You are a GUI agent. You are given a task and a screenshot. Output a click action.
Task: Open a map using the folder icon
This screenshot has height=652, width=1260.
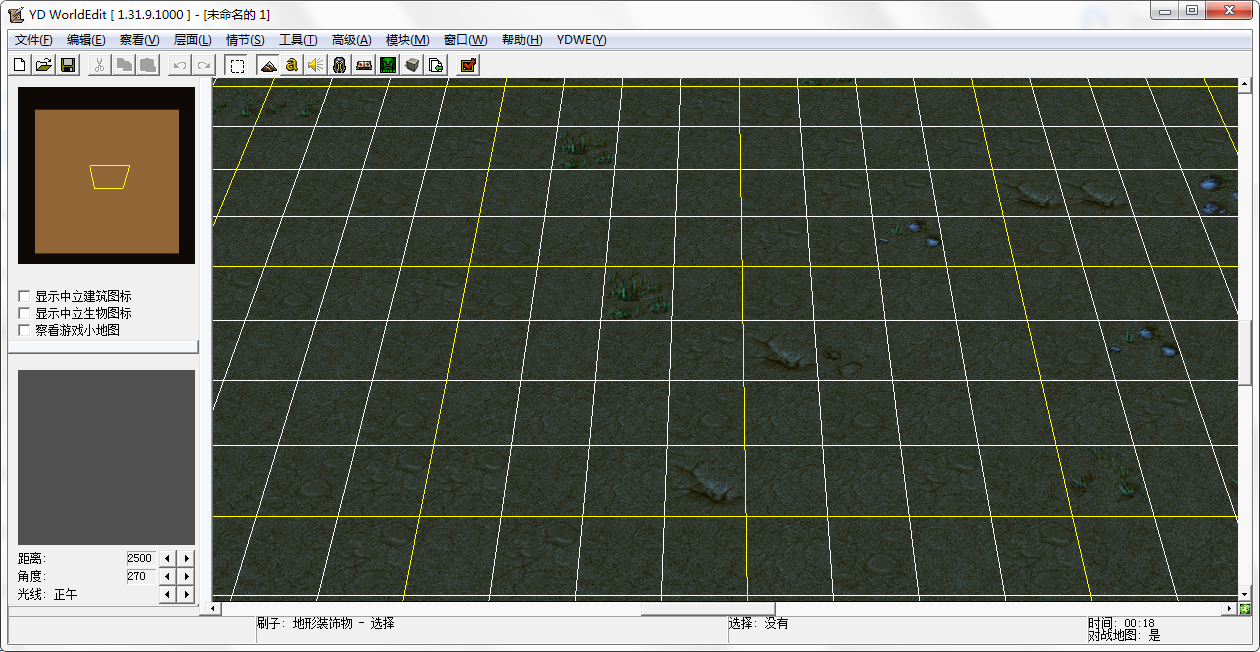click(43, 65)
